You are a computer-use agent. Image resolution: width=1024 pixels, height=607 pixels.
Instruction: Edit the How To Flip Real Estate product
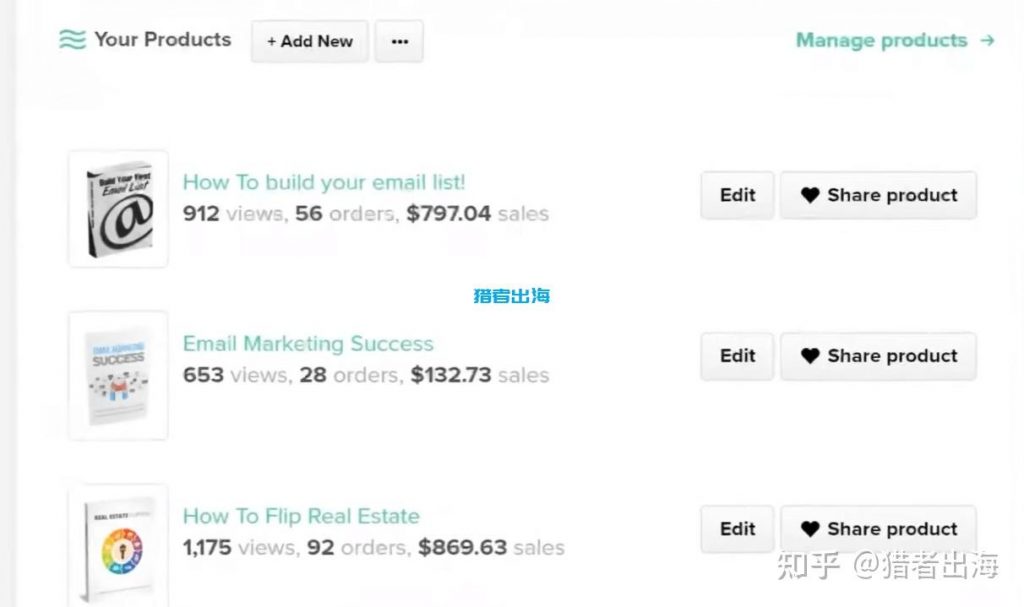click(737, 529)
